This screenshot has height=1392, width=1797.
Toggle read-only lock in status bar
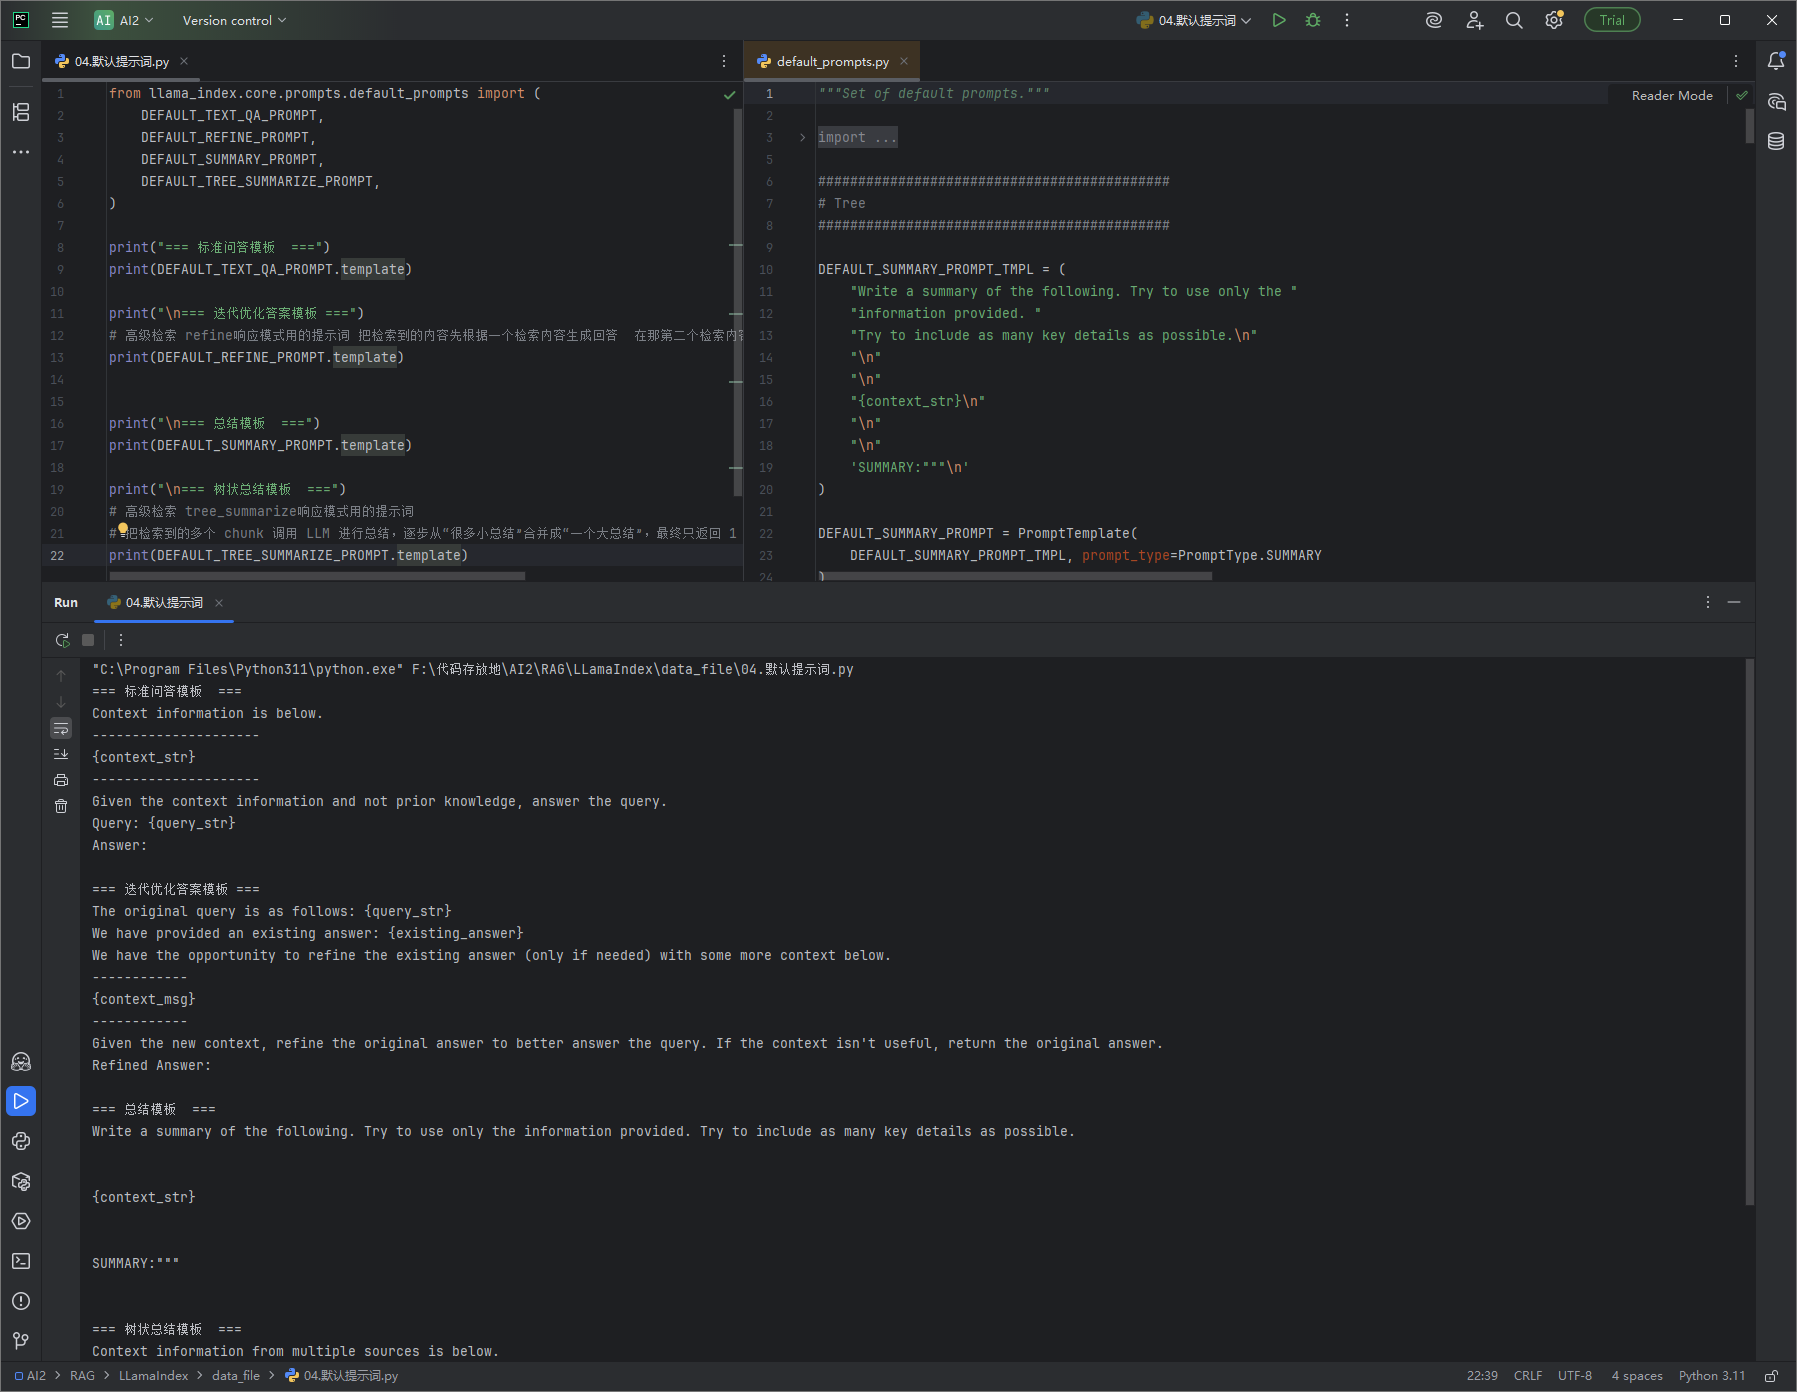pyautogui.click(x=1771, y=1376)
